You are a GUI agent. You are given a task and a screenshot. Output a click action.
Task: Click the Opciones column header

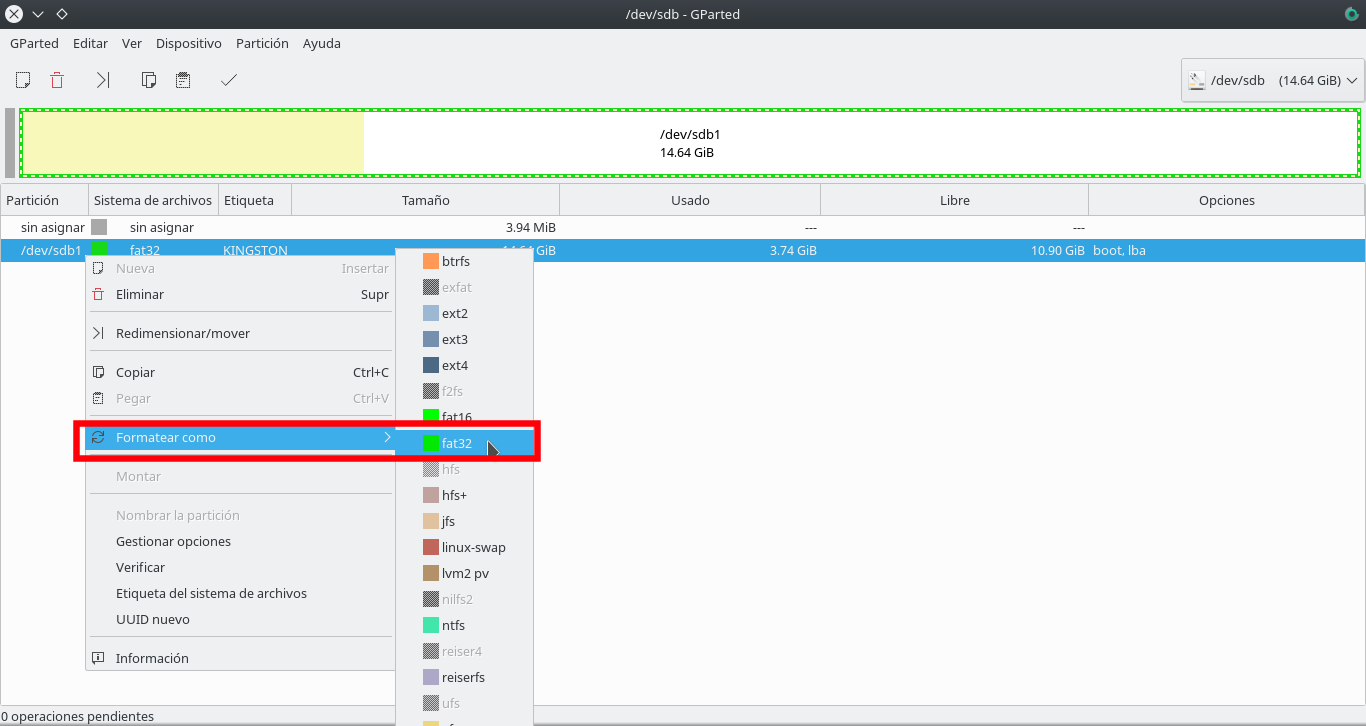(1227, 200)
